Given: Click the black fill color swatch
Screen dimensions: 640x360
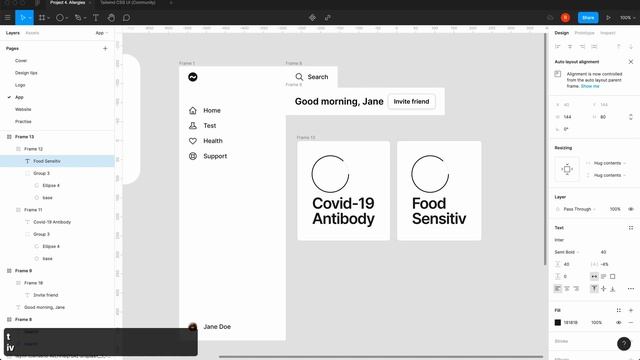Looking at the screenshot, I should [558, 322].
